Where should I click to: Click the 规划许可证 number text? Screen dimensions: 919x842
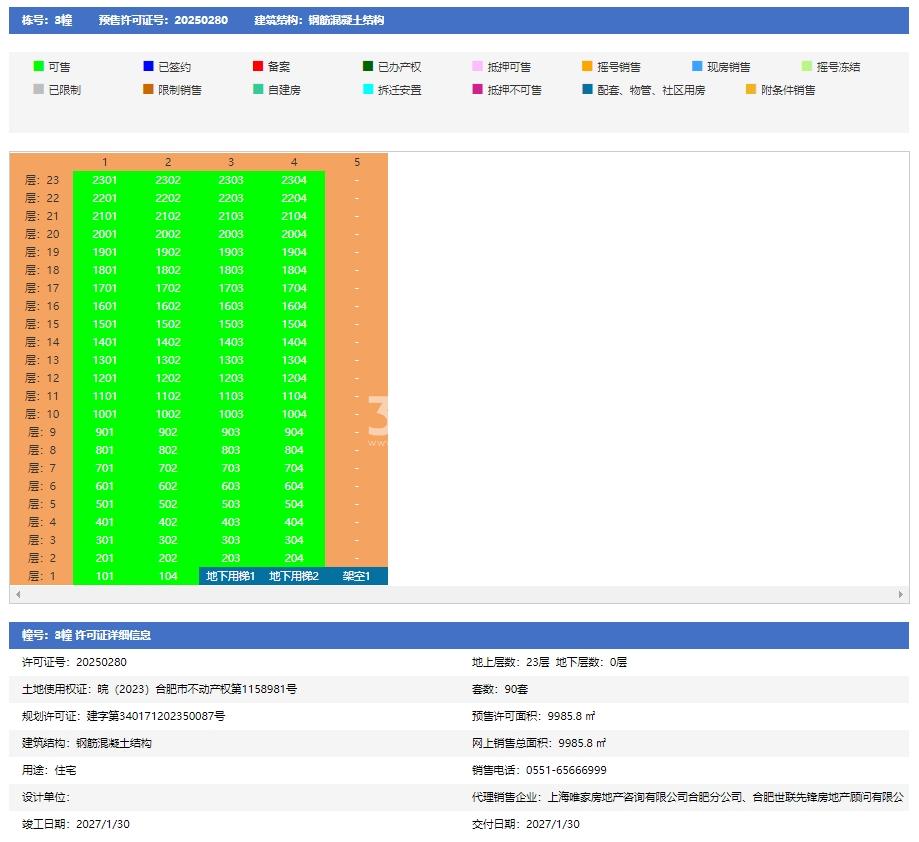pyautogui.click(x=124, y=716)
